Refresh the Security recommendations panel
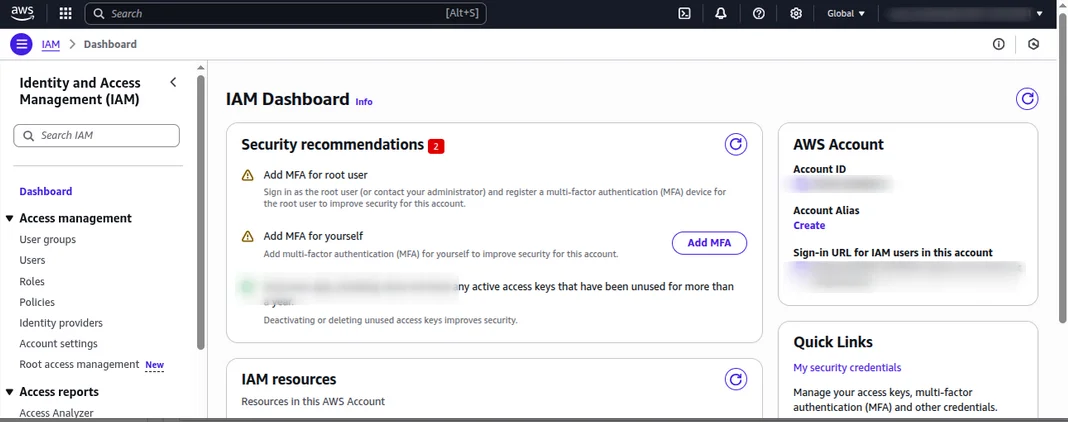1068x422 pixels. tap(736, 145)
